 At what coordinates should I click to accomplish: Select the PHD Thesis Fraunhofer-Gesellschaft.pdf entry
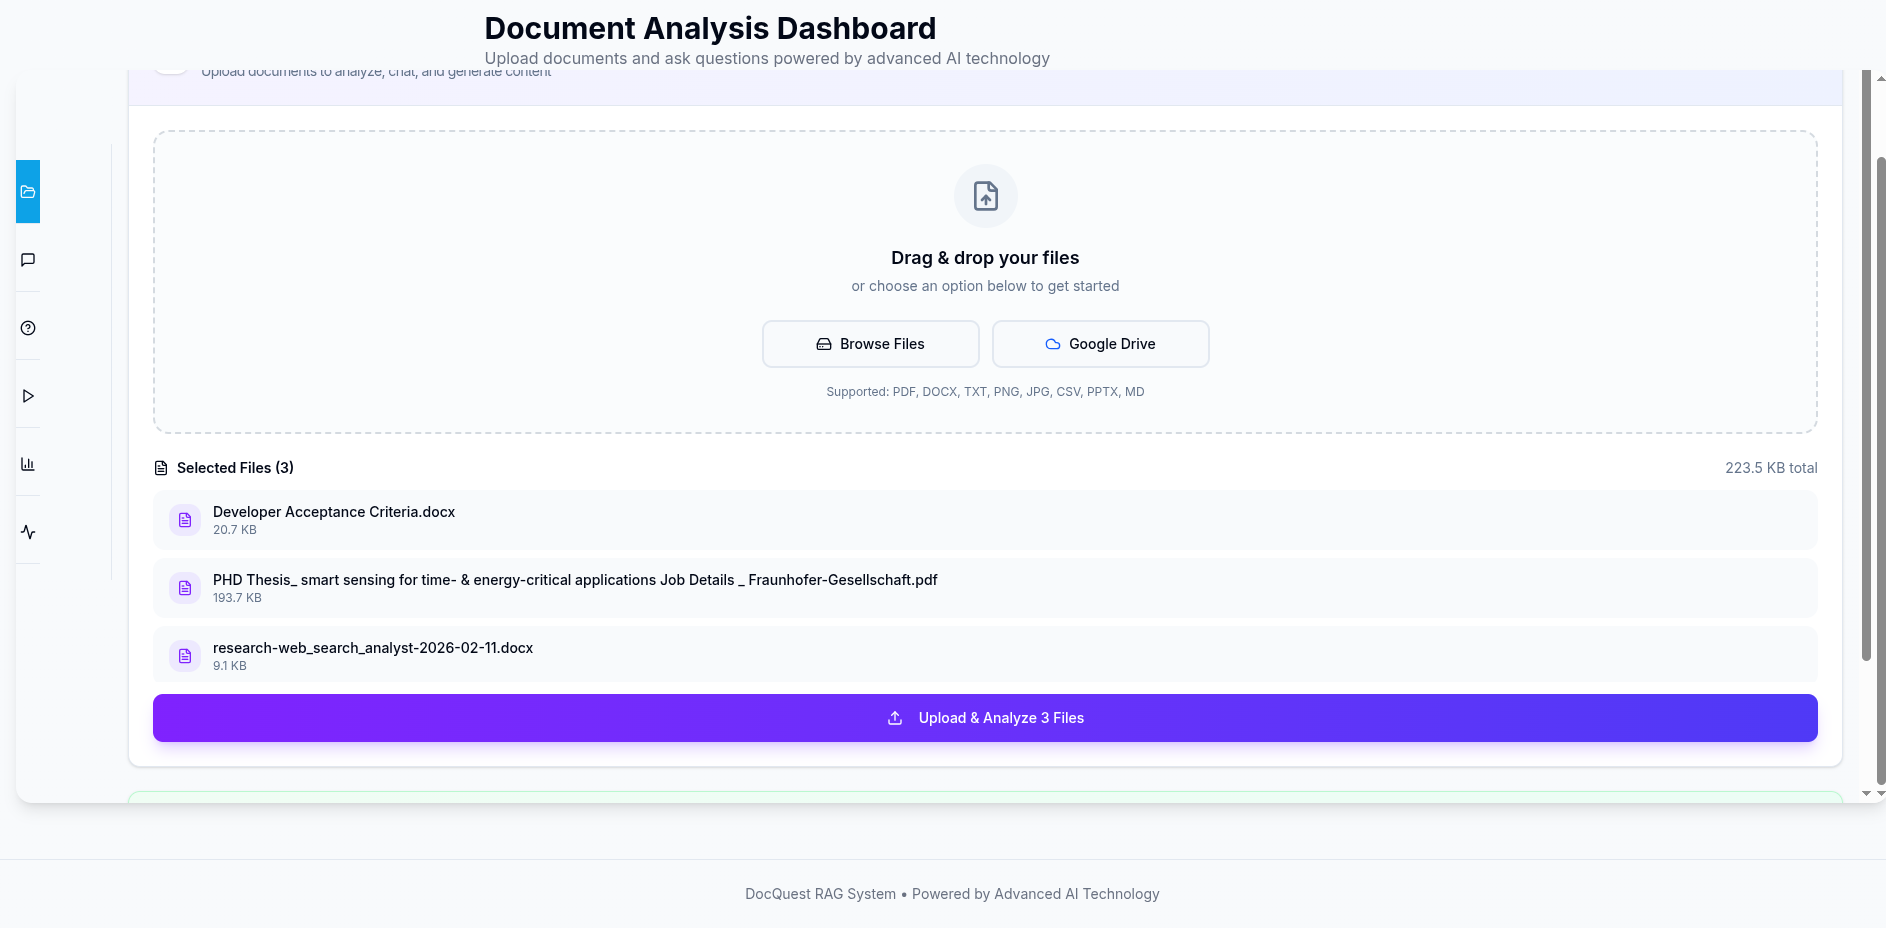coord(984,588)
